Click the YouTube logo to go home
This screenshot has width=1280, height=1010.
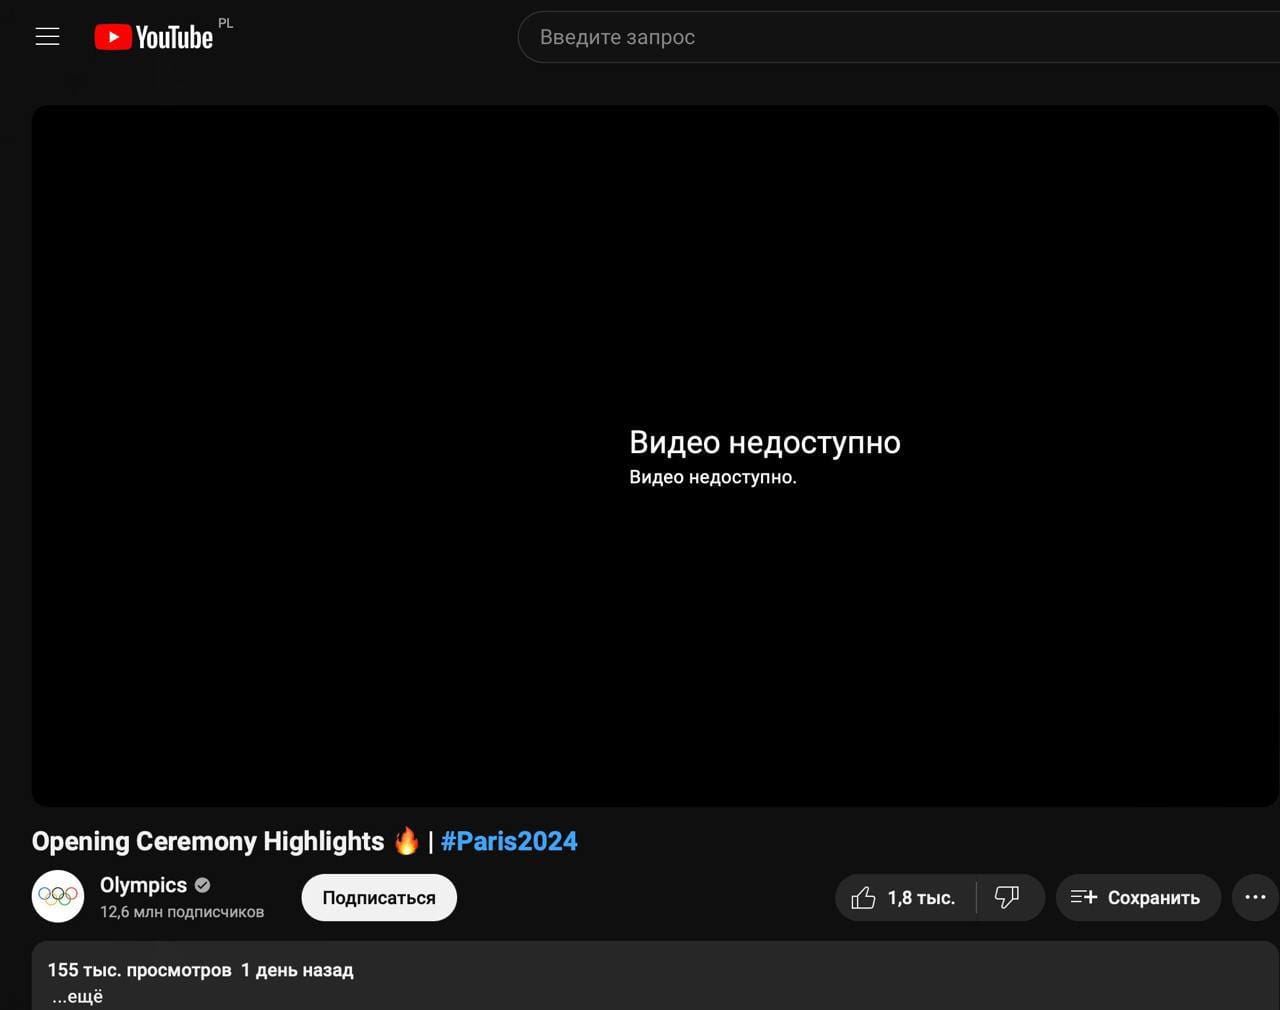pos(153,37)
